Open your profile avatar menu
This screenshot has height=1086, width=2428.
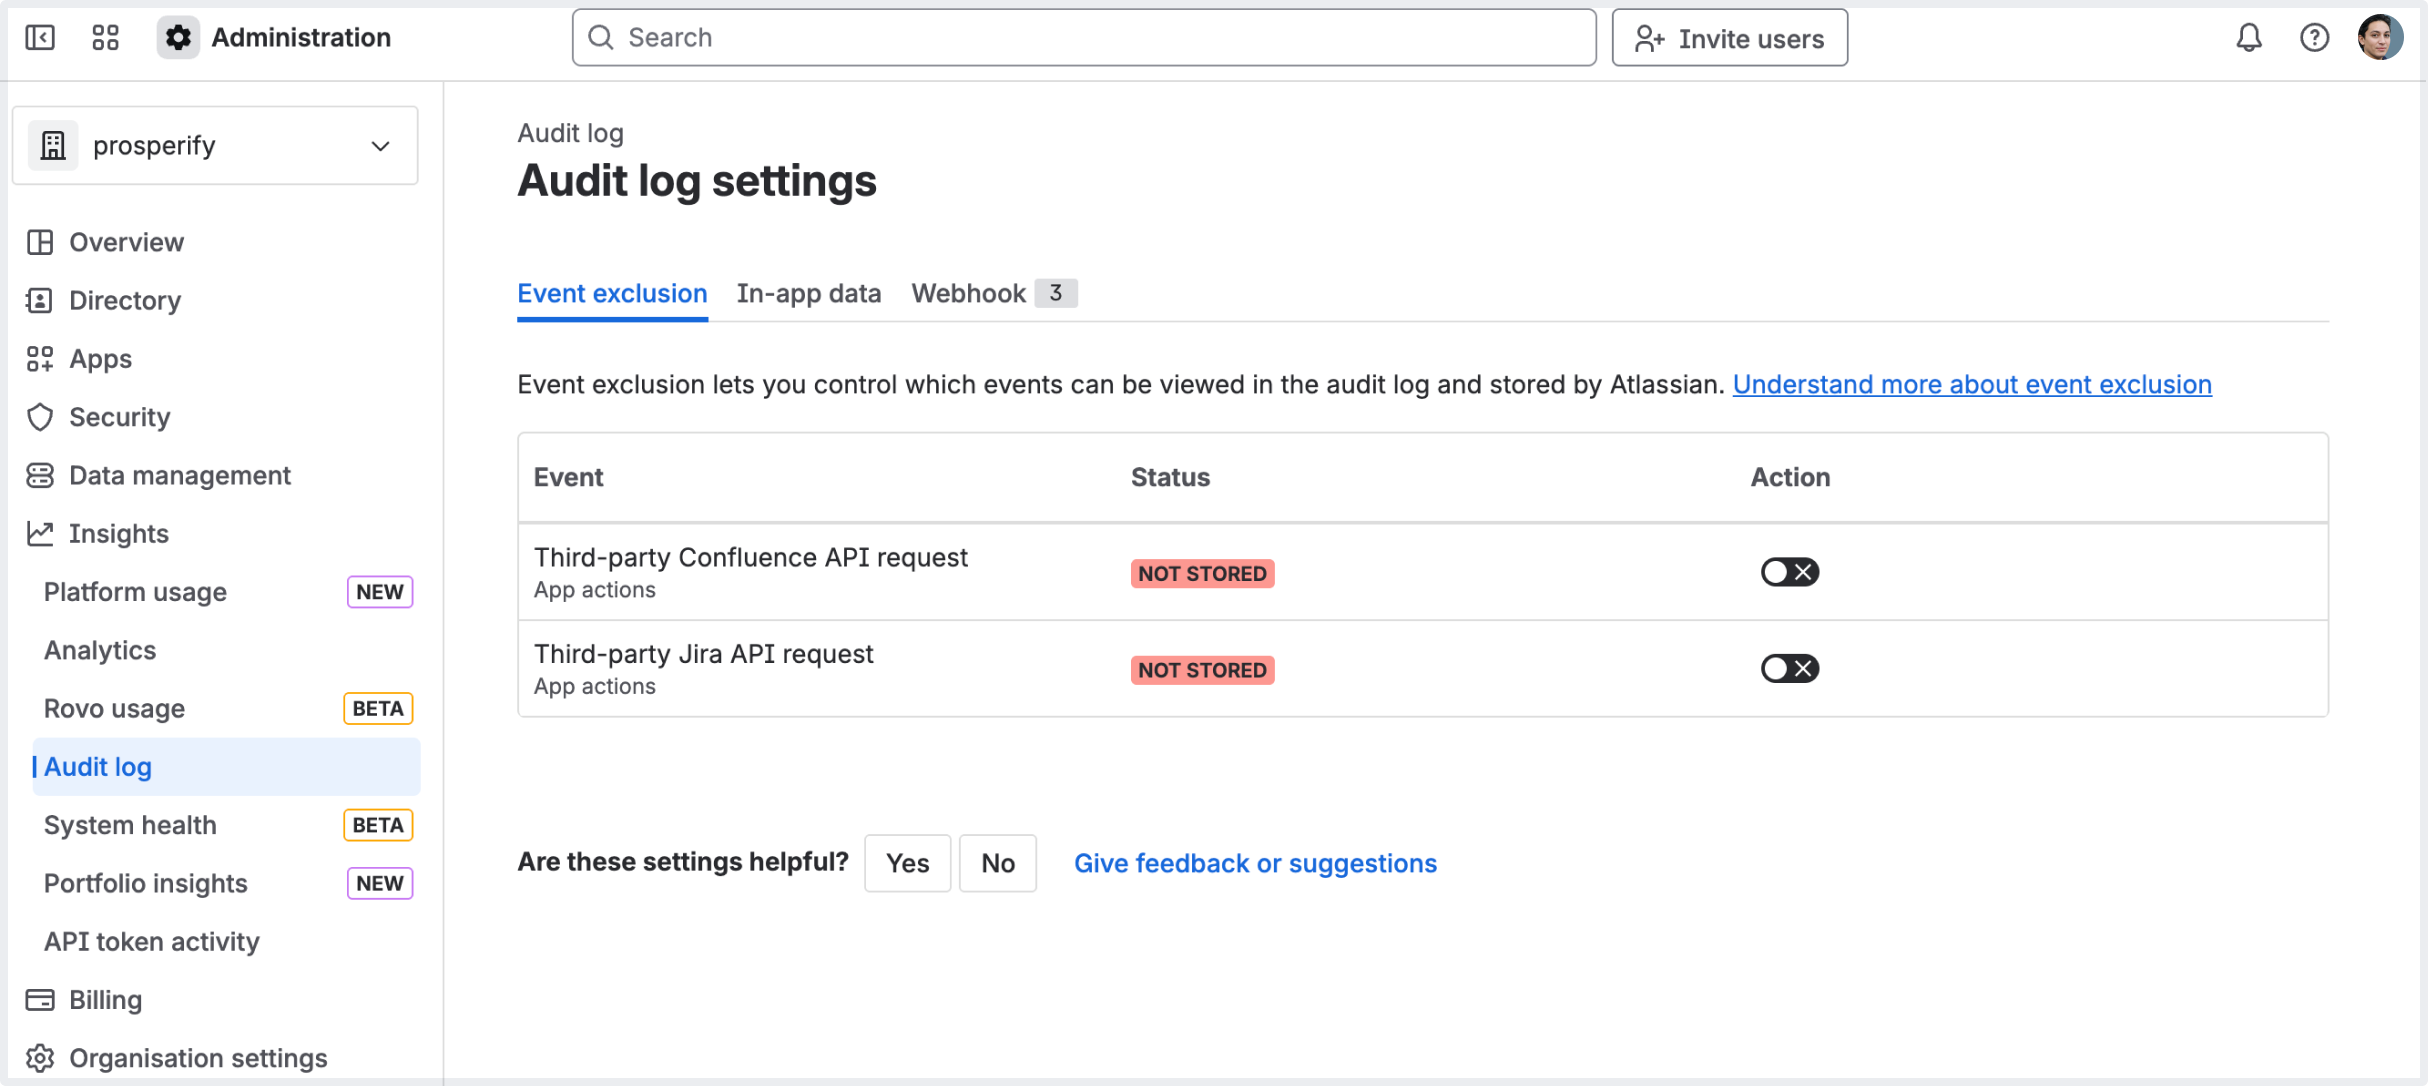[x=2382, y=37]
